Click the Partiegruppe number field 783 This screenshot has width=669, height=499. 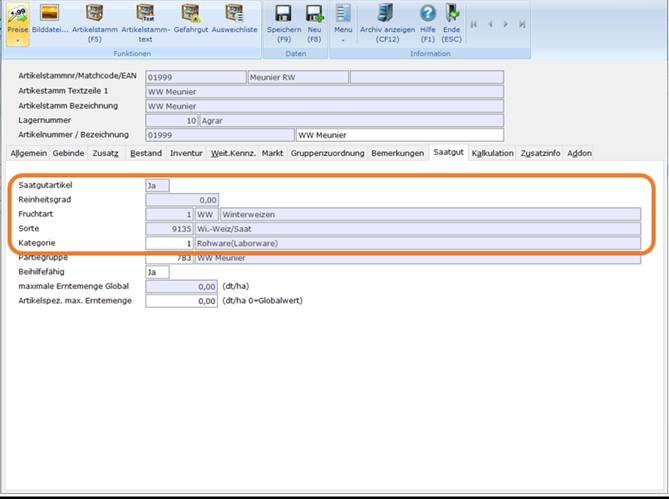[169, 258]
